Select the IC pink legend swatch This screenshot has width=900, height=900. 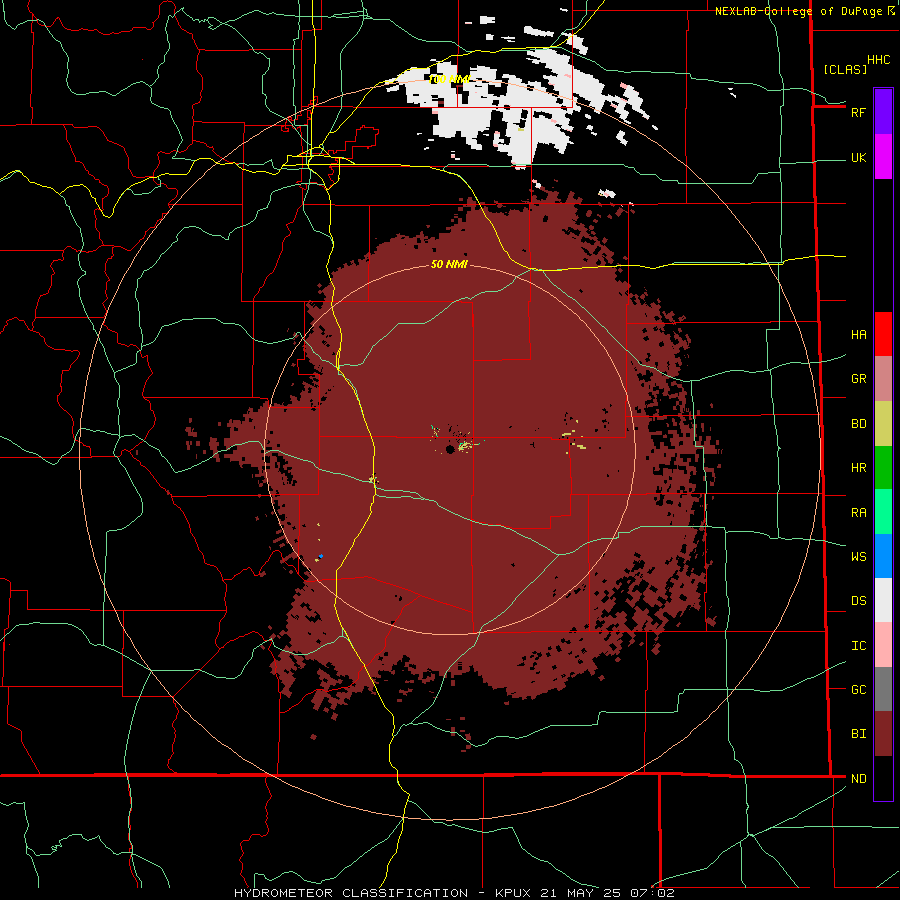[883, 645]
